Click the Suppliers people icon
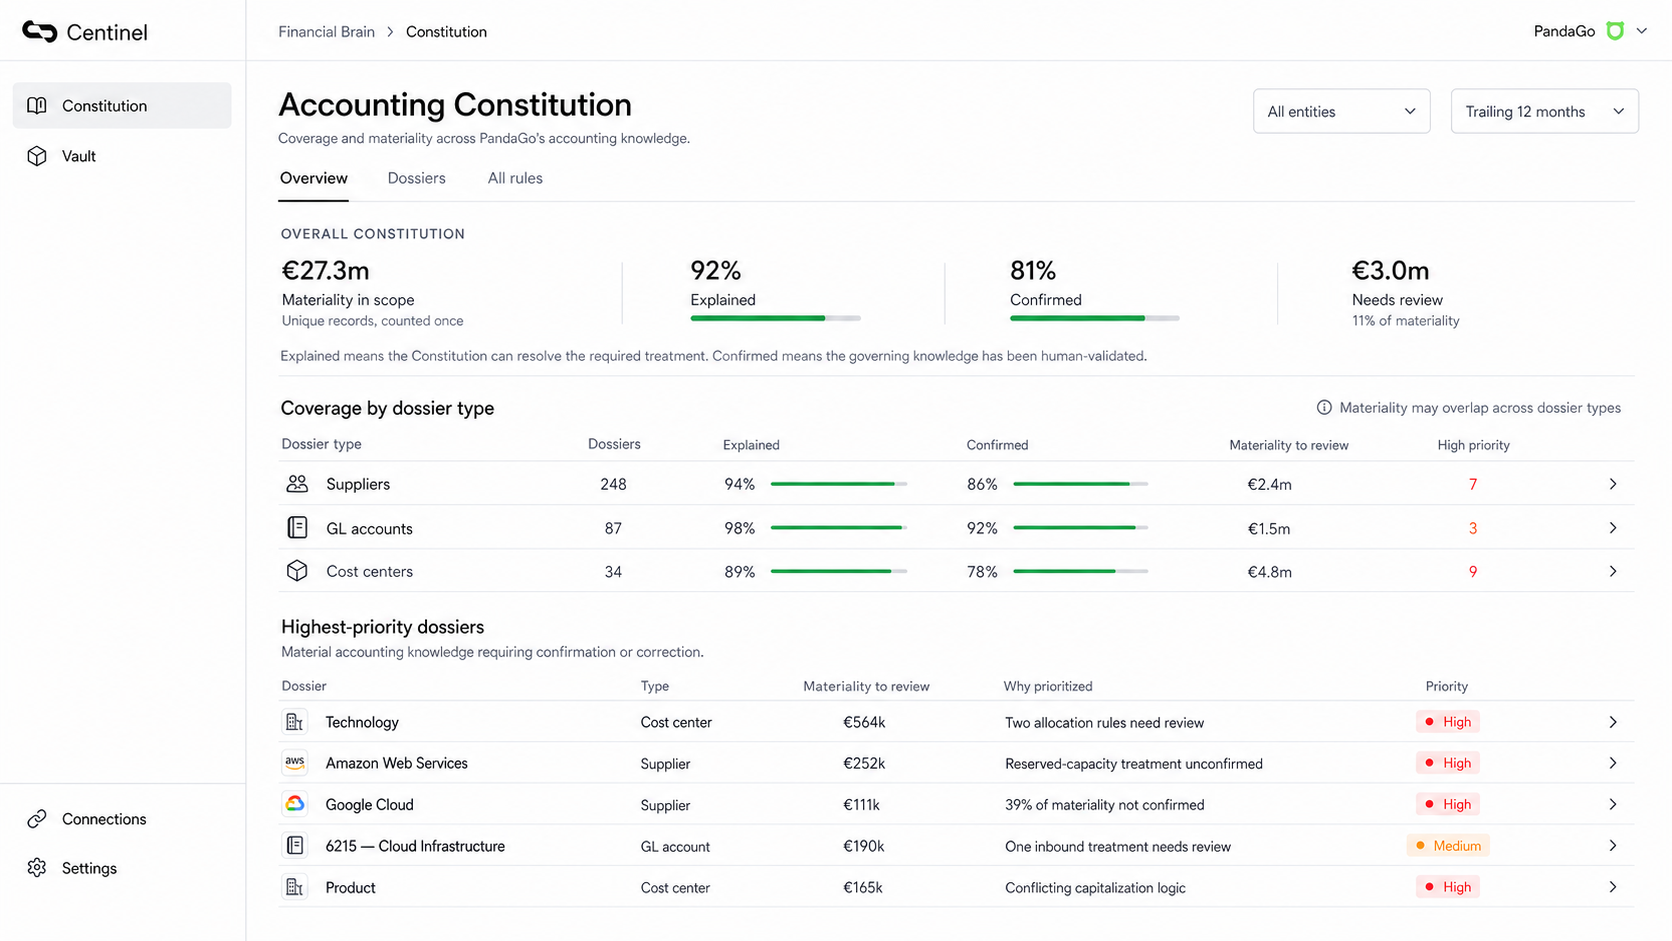Image resolution: width=1672 pixels, height=941 pixels. pyautogui.click(x=297, y=484)
